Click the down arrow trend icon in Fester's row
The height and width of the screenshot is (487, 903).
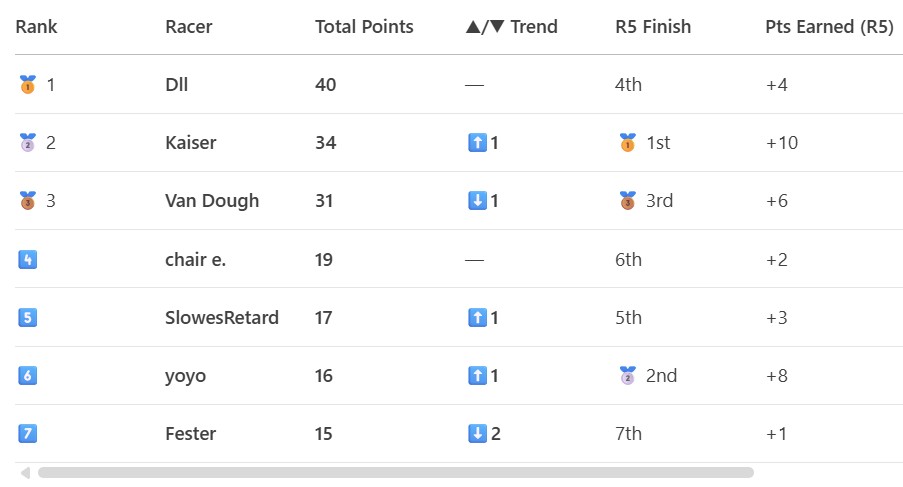coord(477,433)
